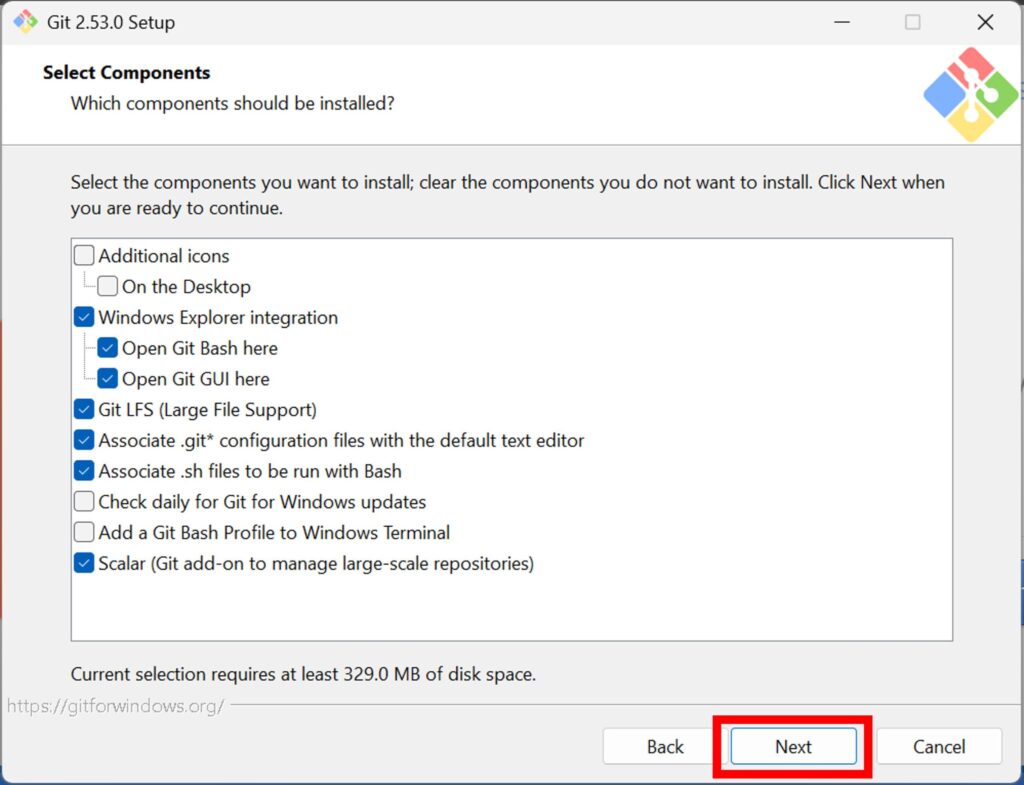Image resolution: width=1024 pixels, height=785 pixels.
Task: Enable the Additional icons checkbox
Action: pos(84,256)
